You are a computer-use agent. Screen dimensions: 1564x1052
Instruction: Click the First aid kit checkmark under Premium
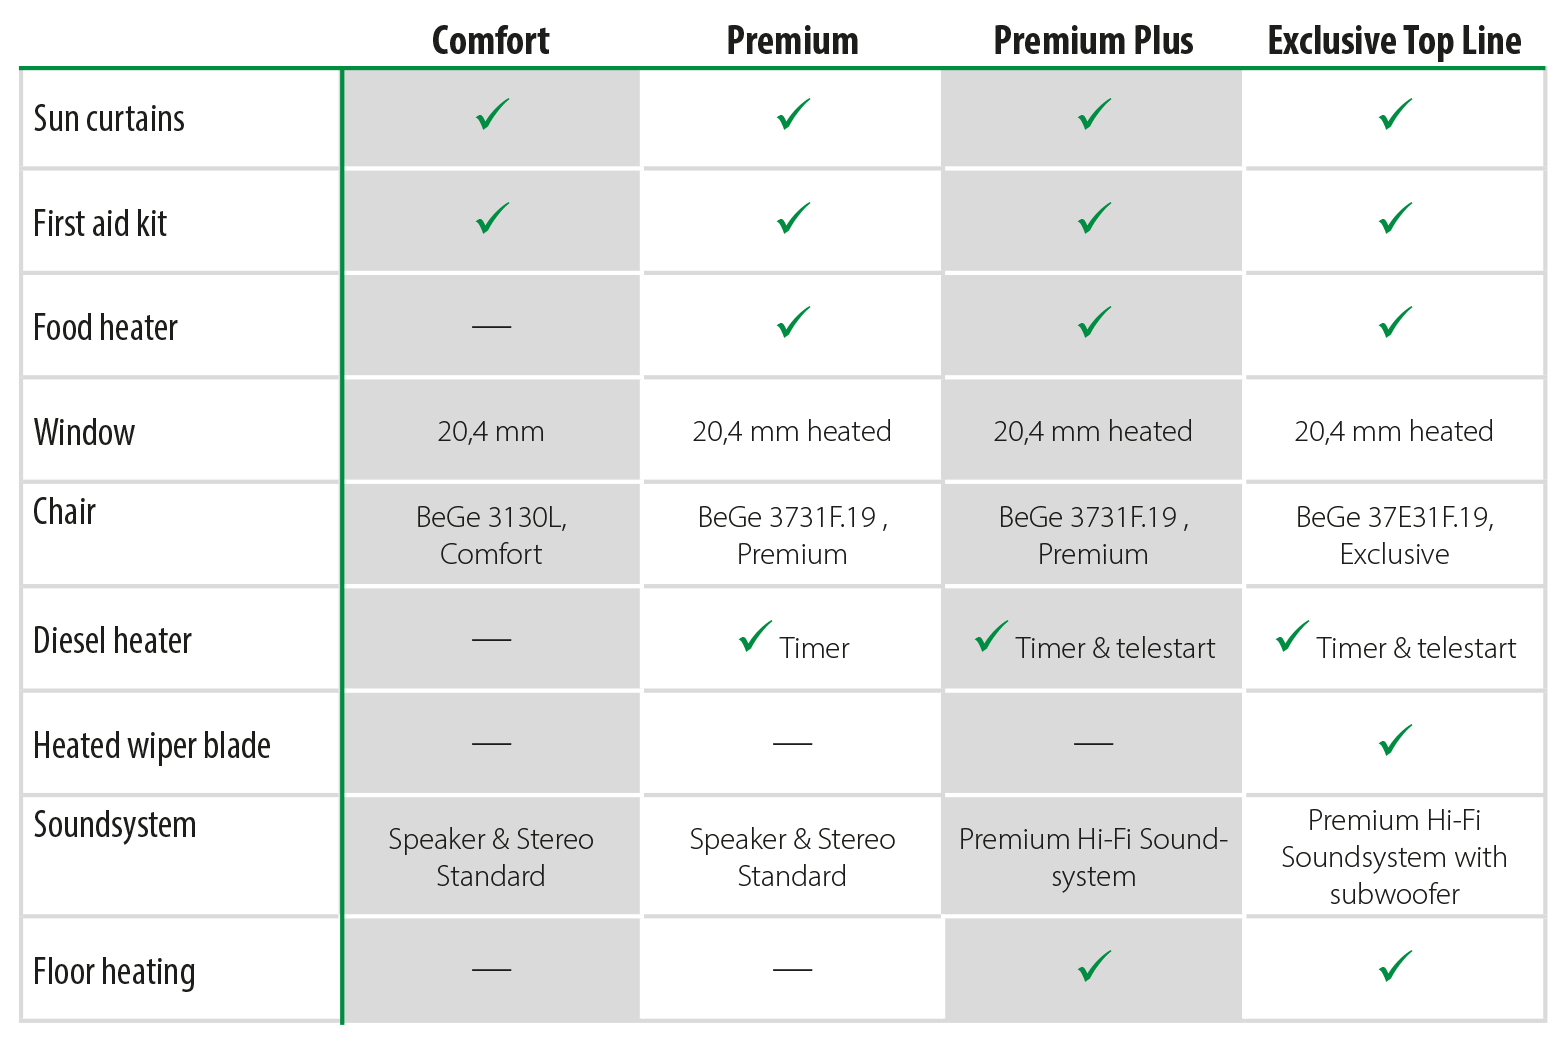coord(793,219)
